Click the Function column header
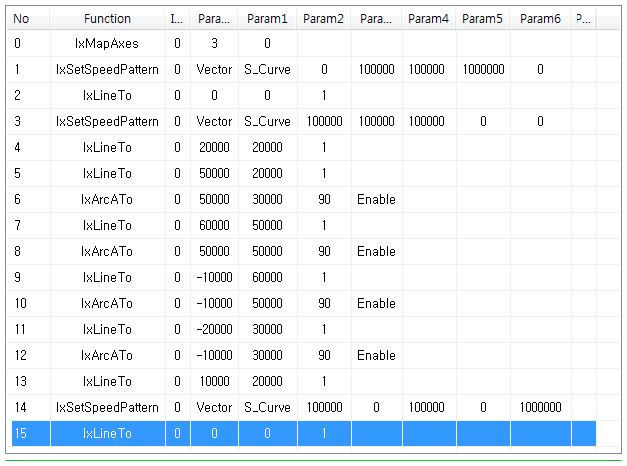Image resolution: width=627 pixels, height=466 pixels. (x=107, y=19)
